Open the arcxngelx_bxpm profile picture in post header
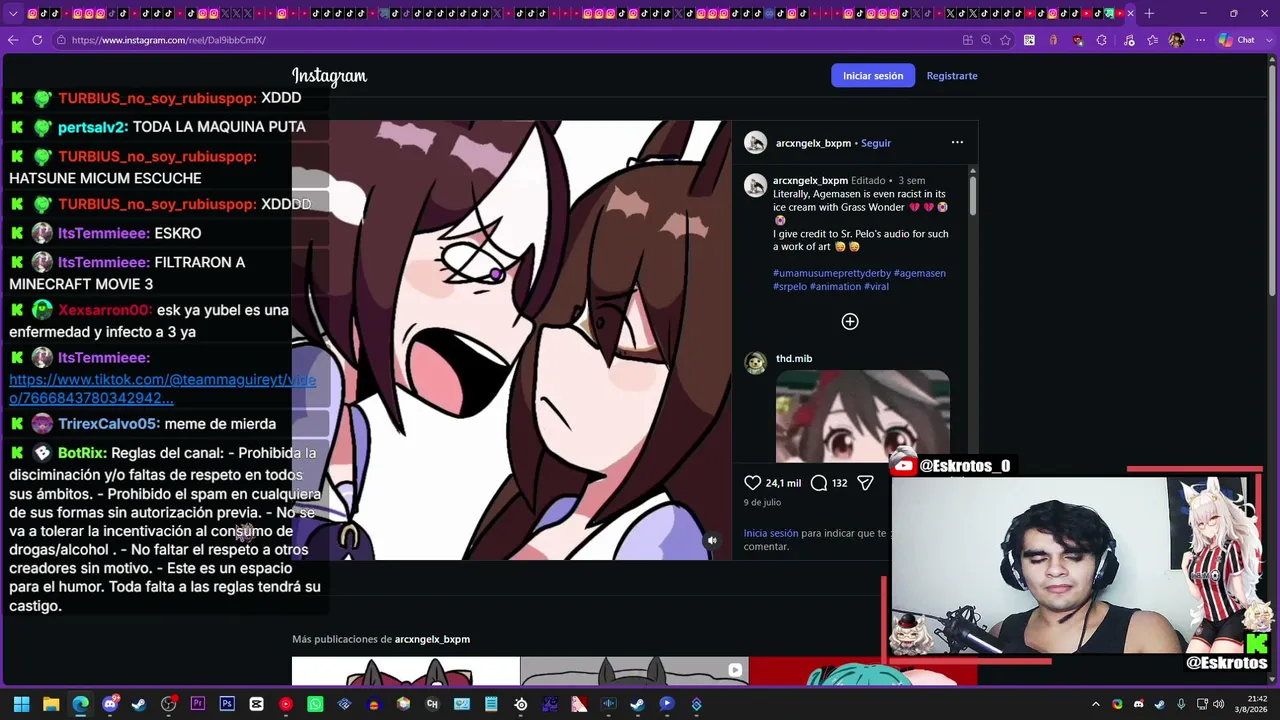The height and width of the screenshot is (720, 1280). [755, 142]
